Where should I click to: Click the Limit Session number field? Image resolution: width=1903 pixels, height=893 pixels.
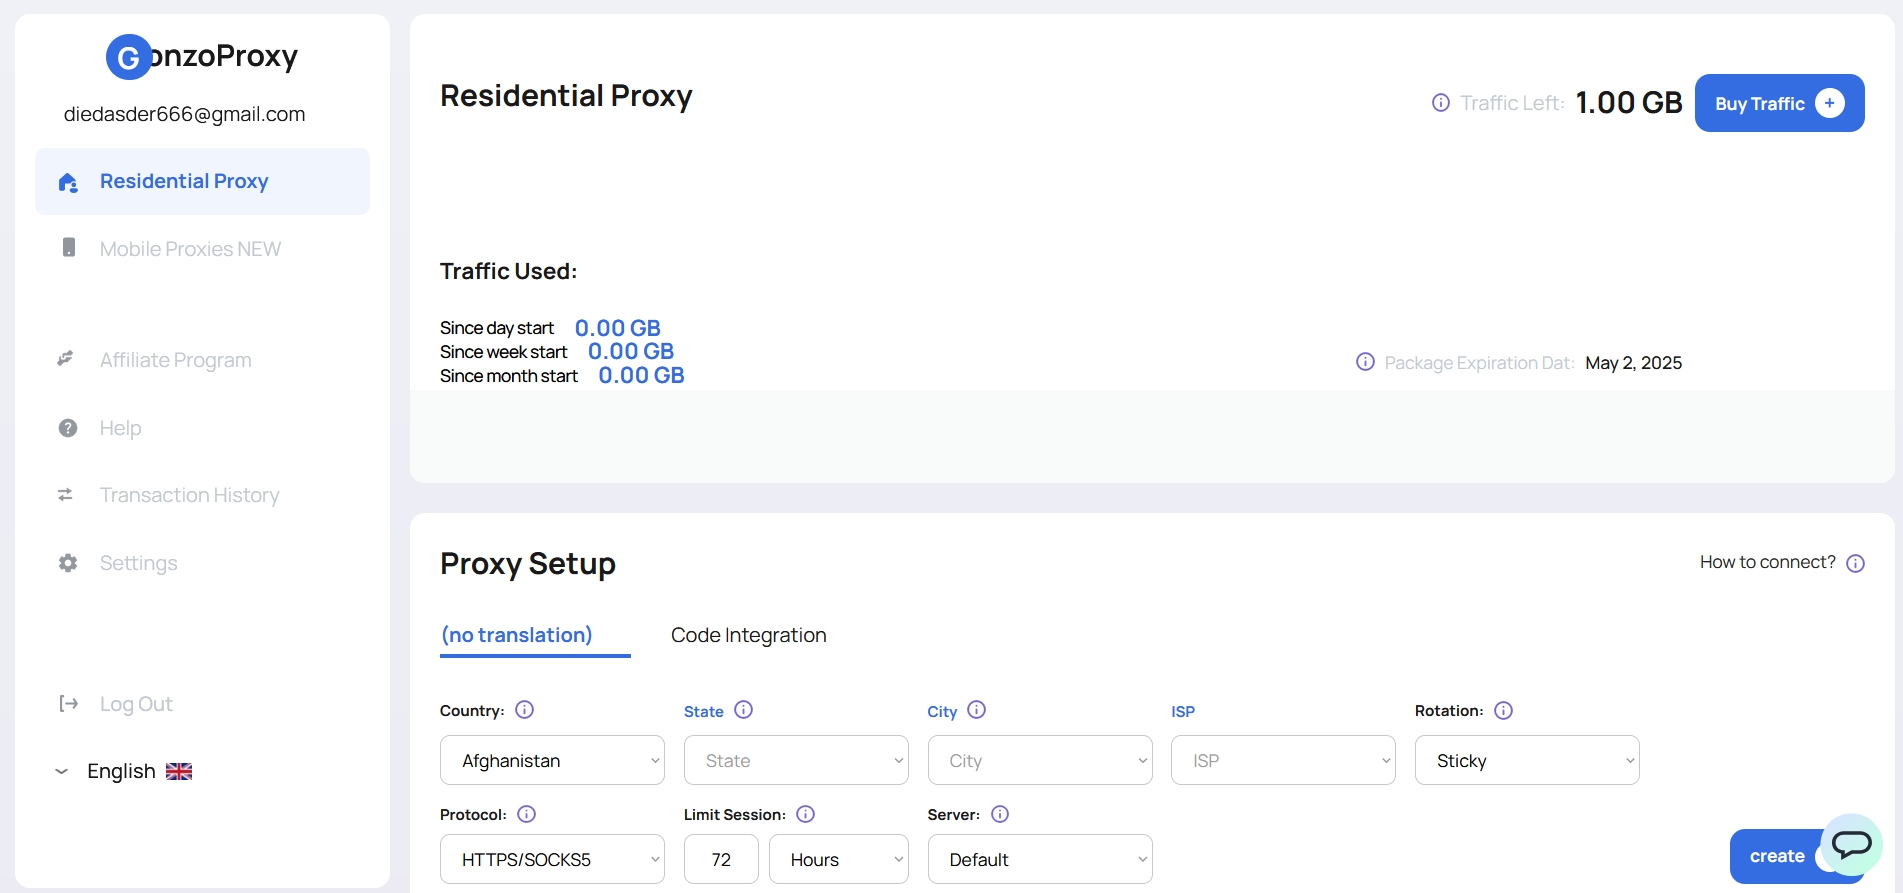tap(721, 860)
